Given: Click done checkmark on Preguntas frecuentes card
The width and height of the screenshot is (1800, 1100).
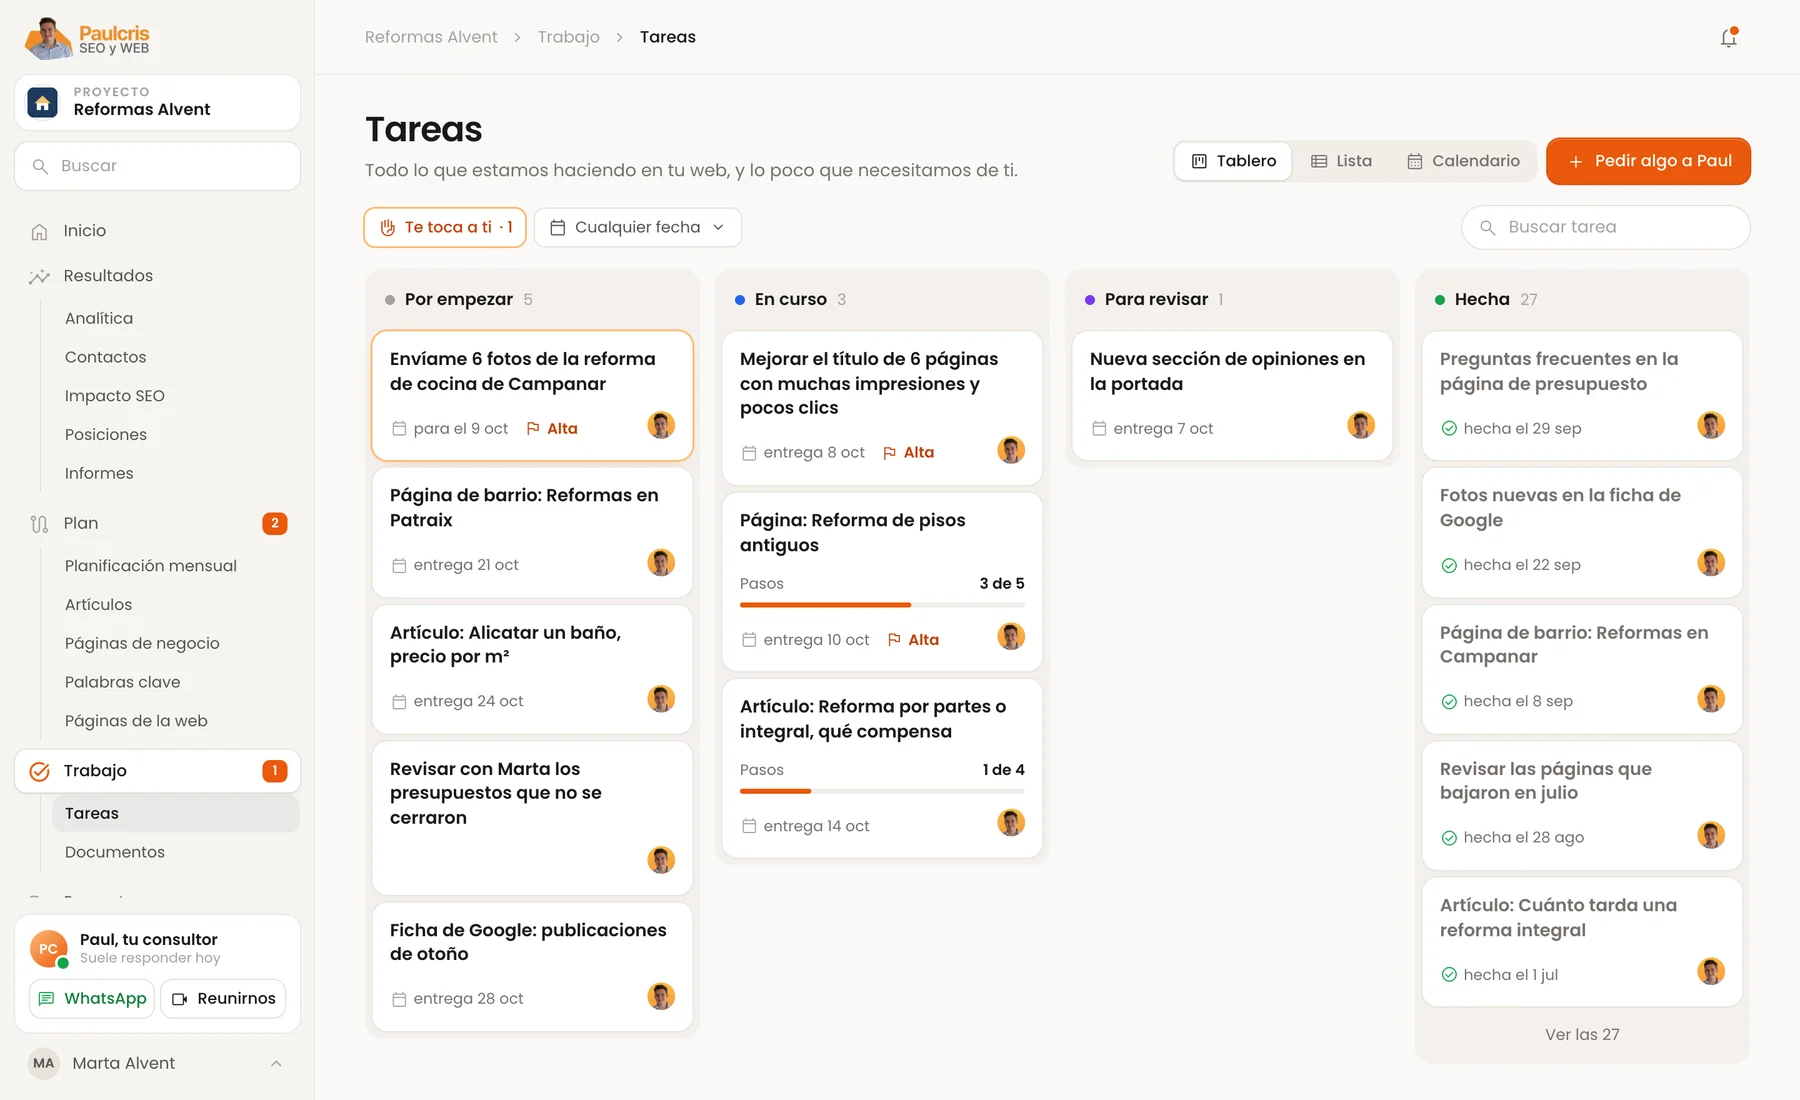Looking at the screenshot, I should point(1449,429).
